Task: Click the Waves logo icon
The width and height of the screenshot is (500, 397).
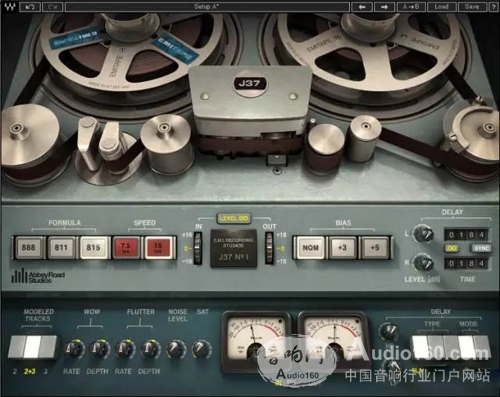Action: [10, 6]
